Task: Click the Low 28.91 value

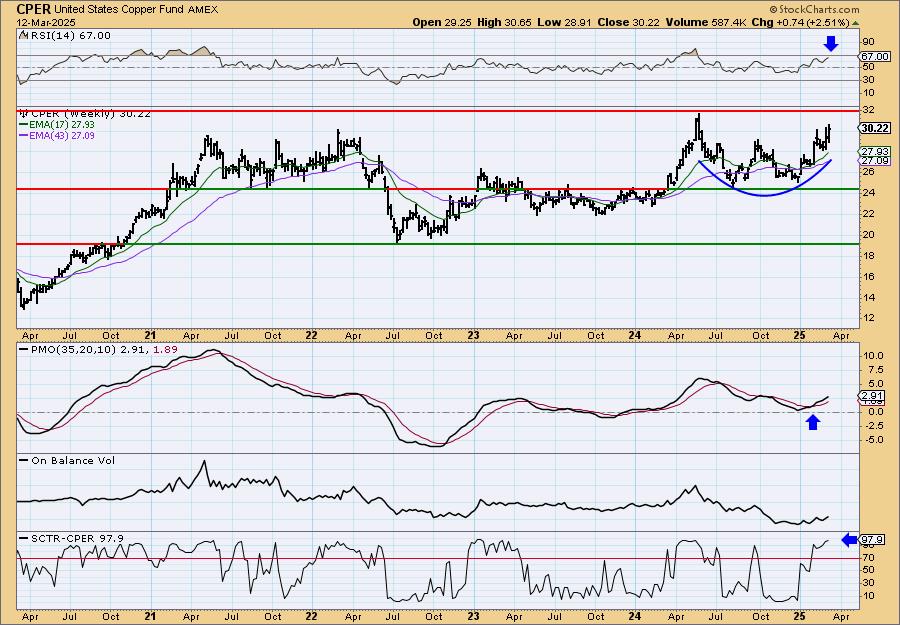Action: point(562,22)
